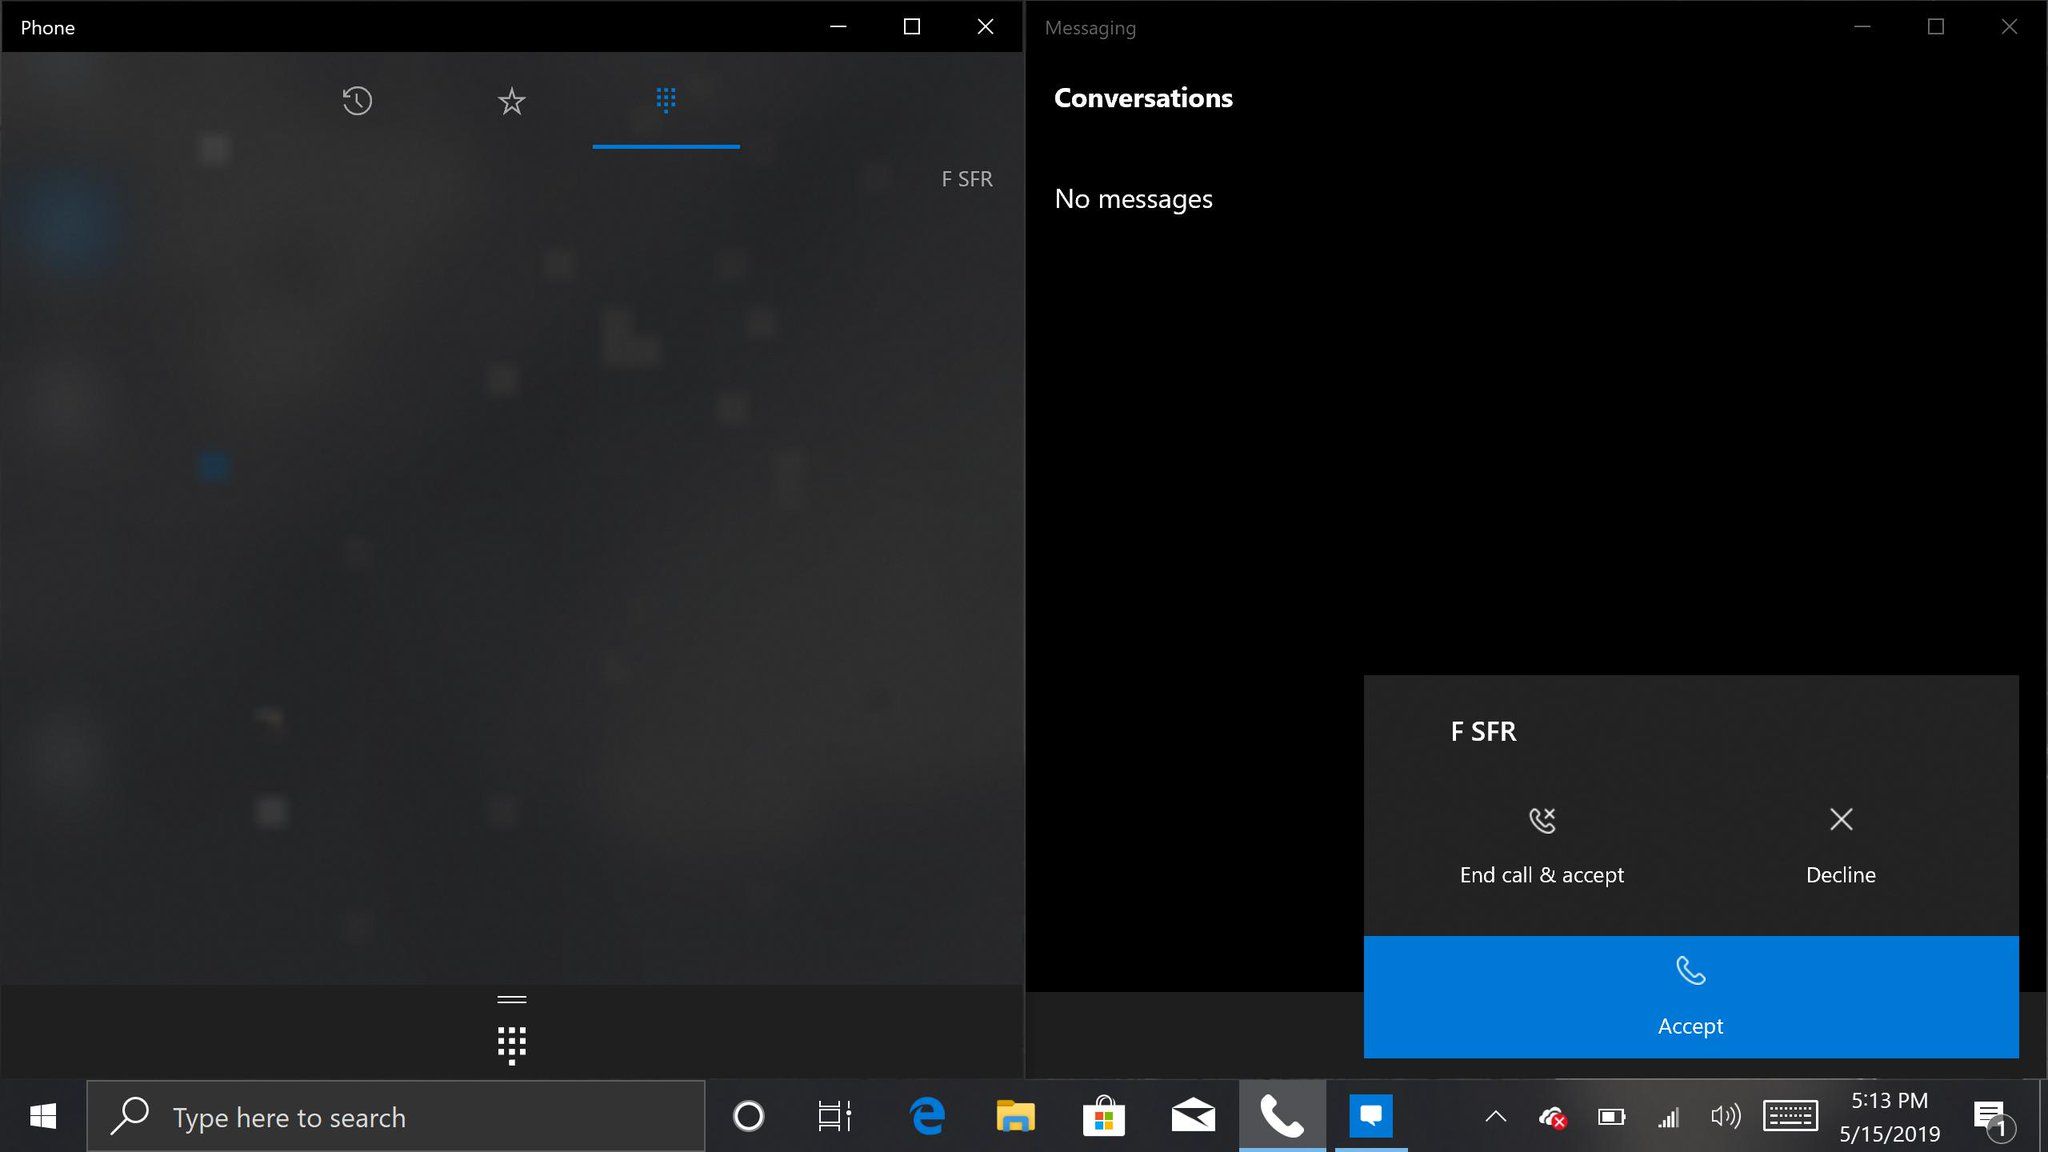Click F SFR carrier label in Phone
The width and height of the screenshot is (2048, 1152).
click(x=967, y=179)
